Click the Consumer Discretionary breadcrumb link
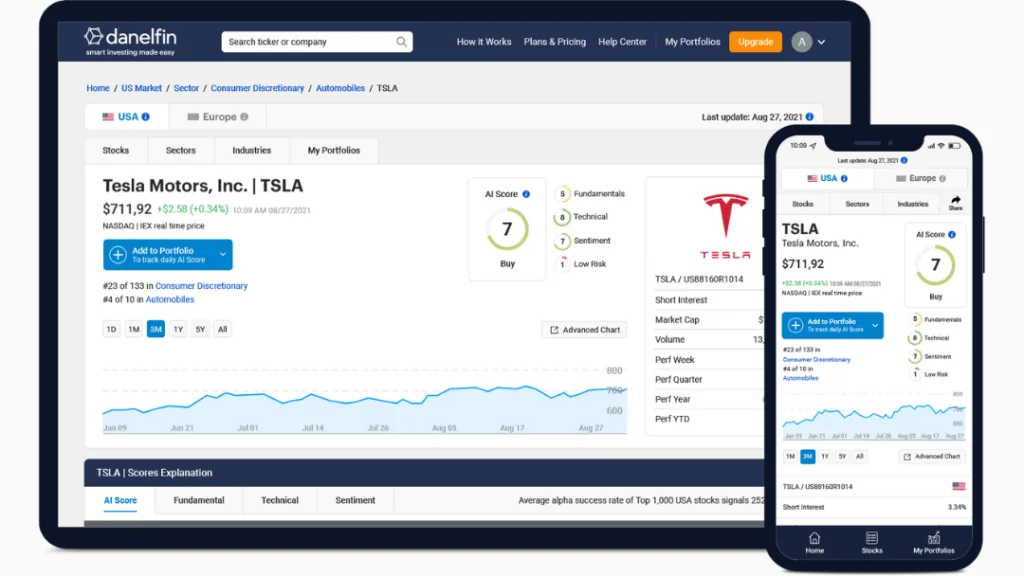The image size is (1024, 576). [257, 88]
